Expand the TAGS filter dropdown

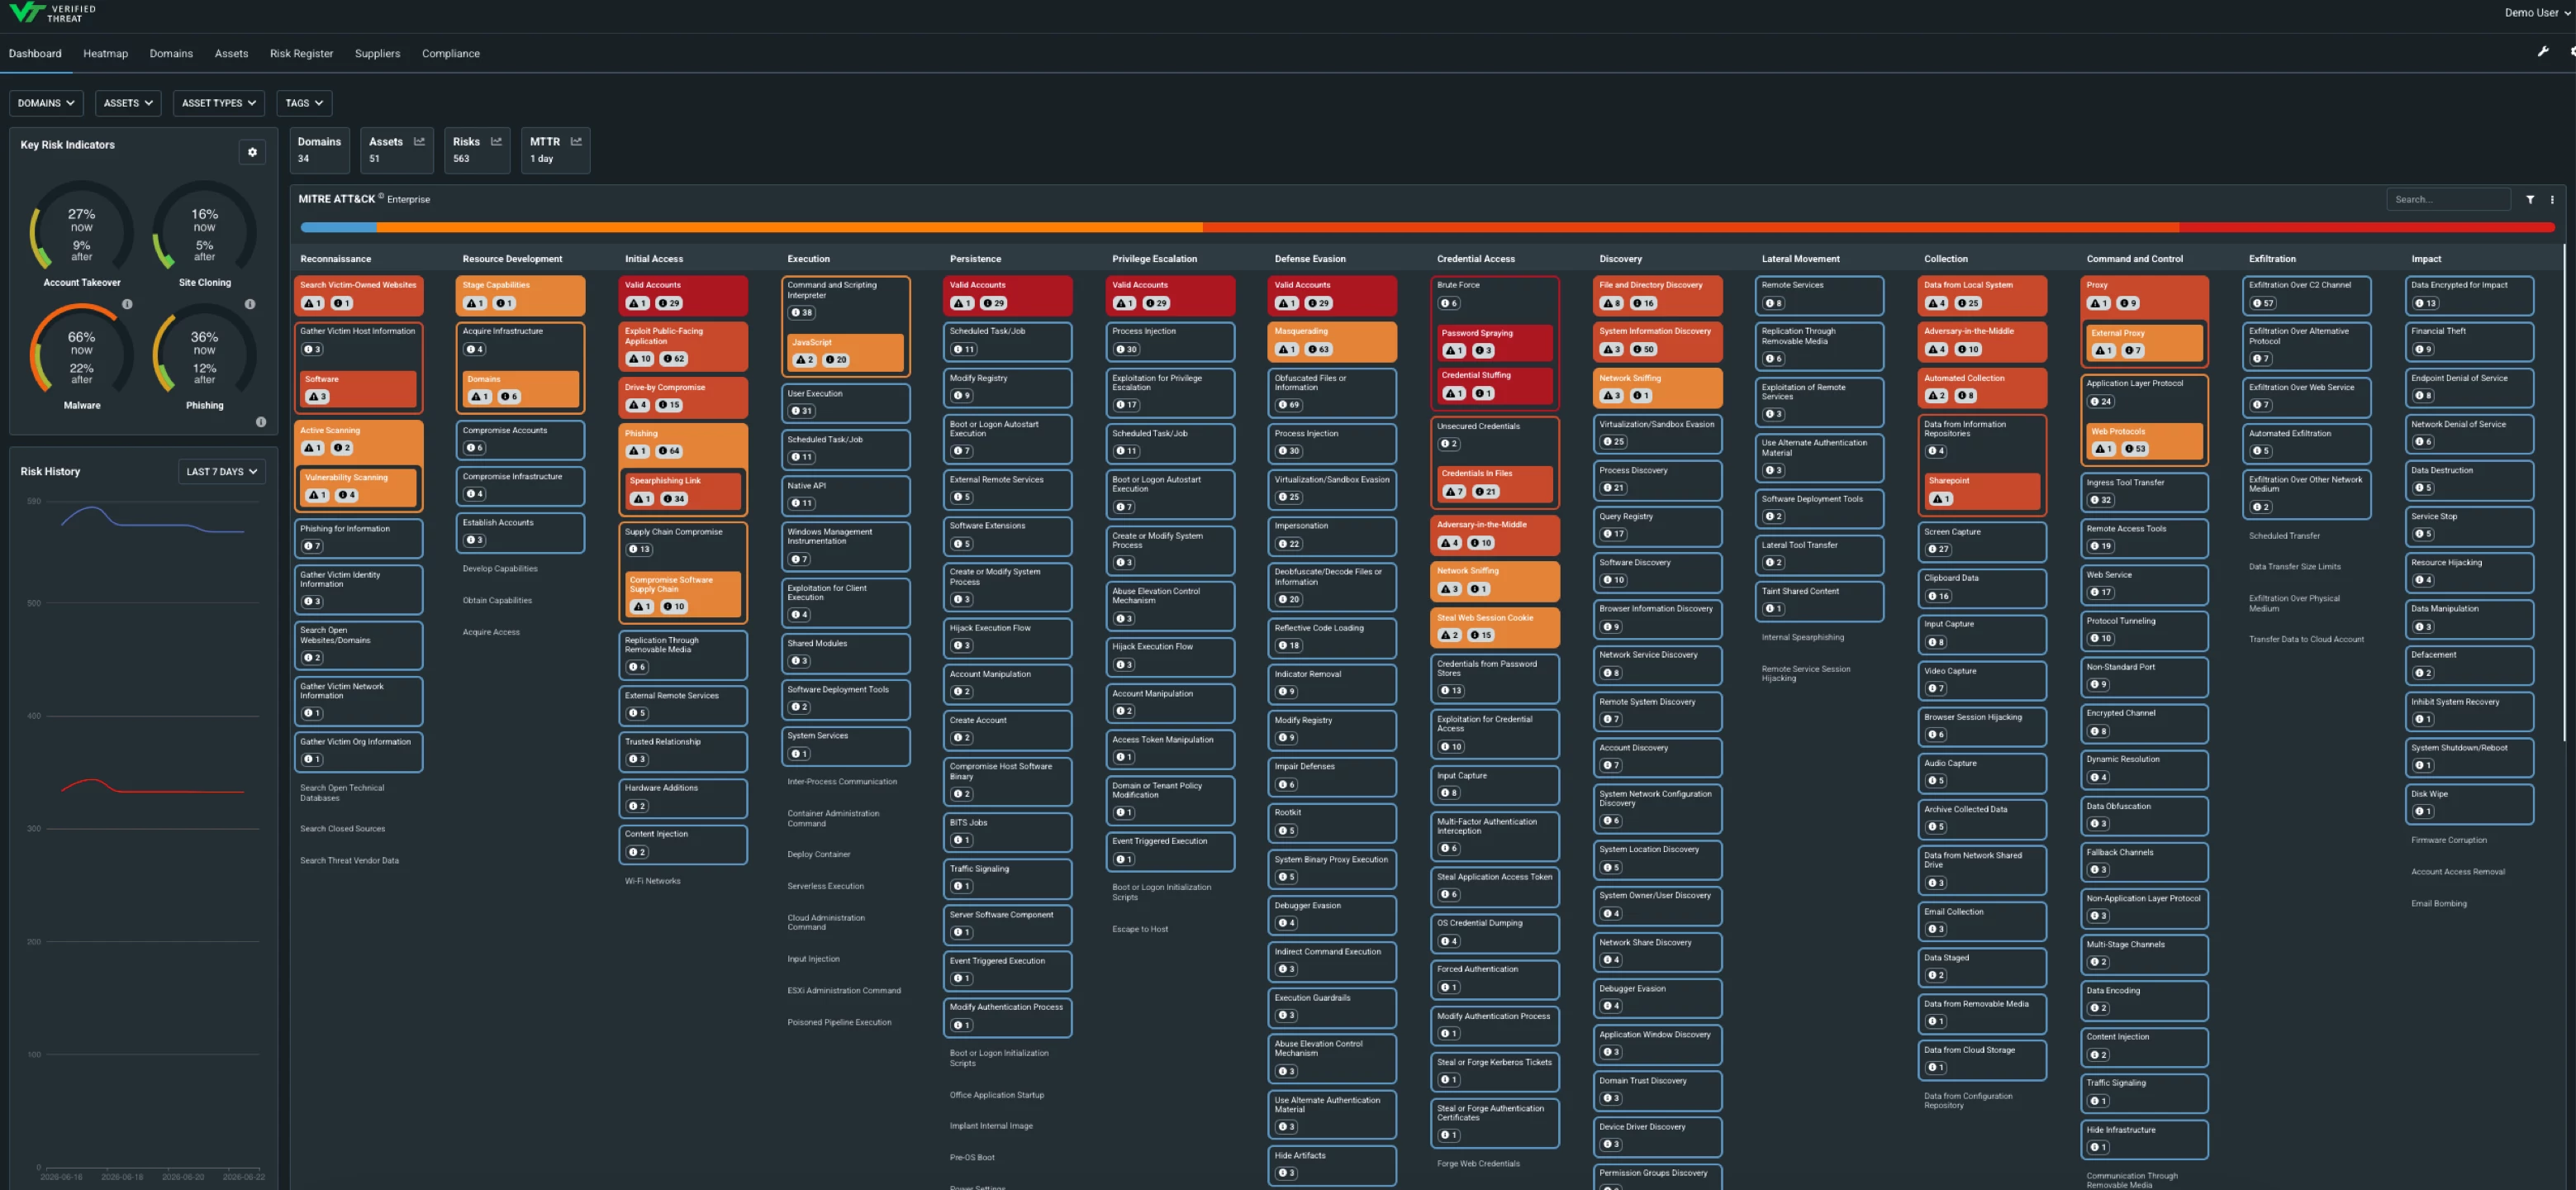point(304,103)
